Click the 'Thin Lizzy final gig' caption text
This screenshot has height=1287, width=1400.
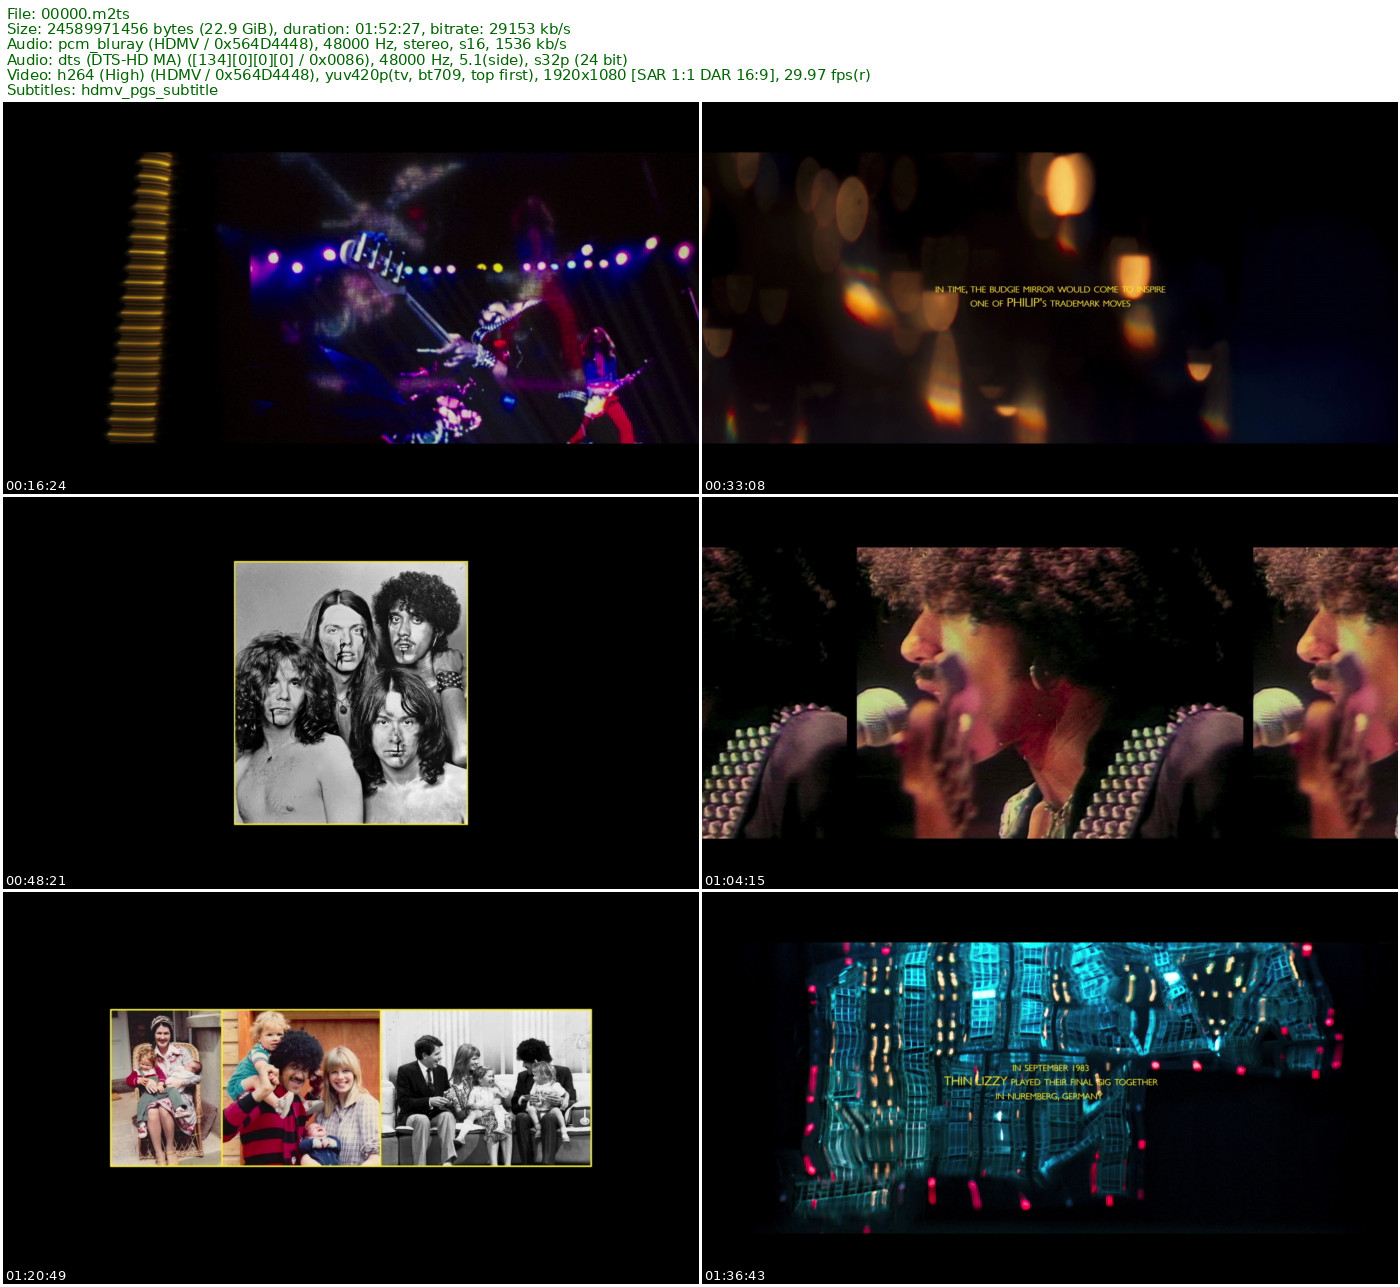coord(1051,1082)
